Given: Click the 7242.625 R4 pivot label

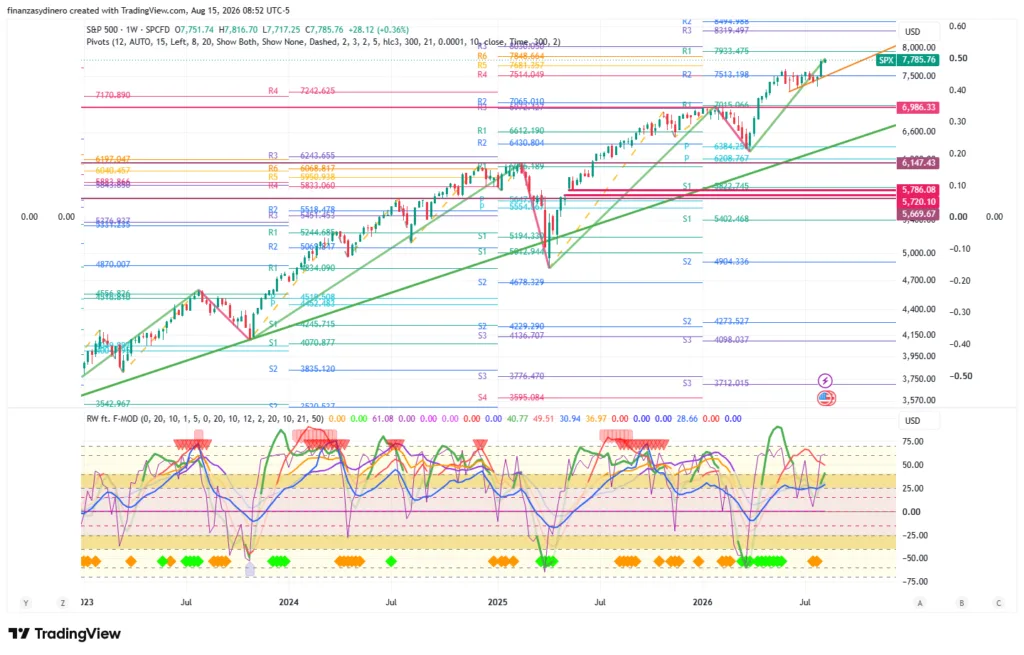Looking at the screenshot, I should pyautogui.click(x=317, y=91).
